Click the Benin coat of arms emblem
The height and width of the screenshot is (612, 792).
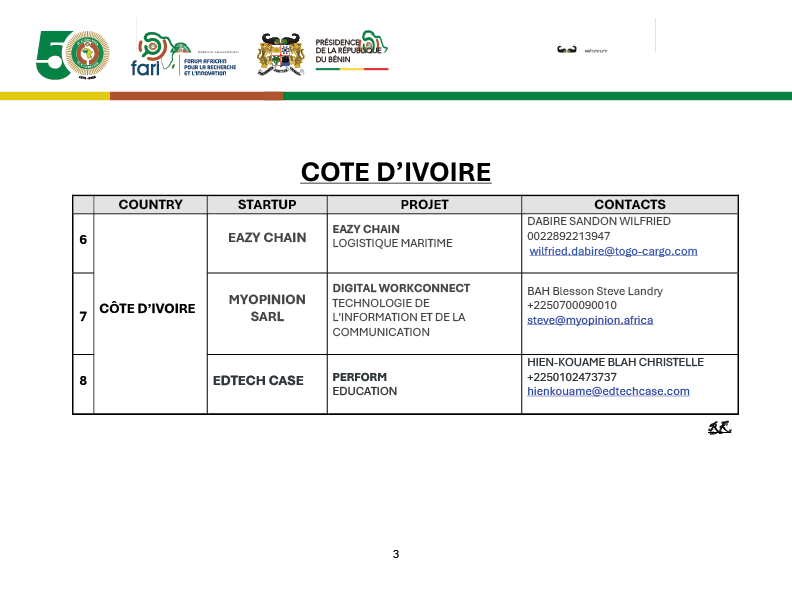(x=281, y=55)
